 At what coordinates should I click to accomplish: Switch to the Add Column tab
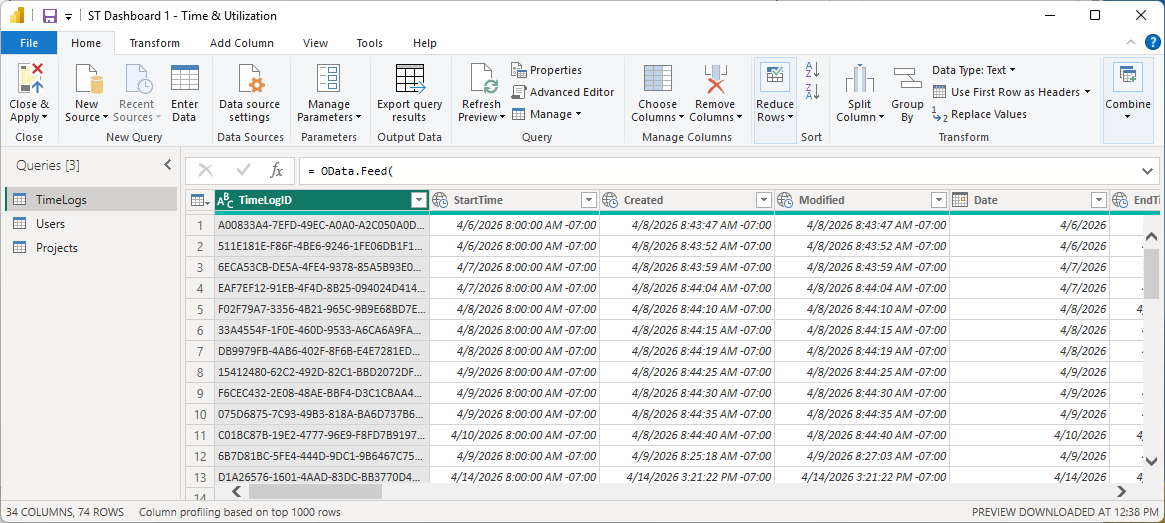(241, 43)
